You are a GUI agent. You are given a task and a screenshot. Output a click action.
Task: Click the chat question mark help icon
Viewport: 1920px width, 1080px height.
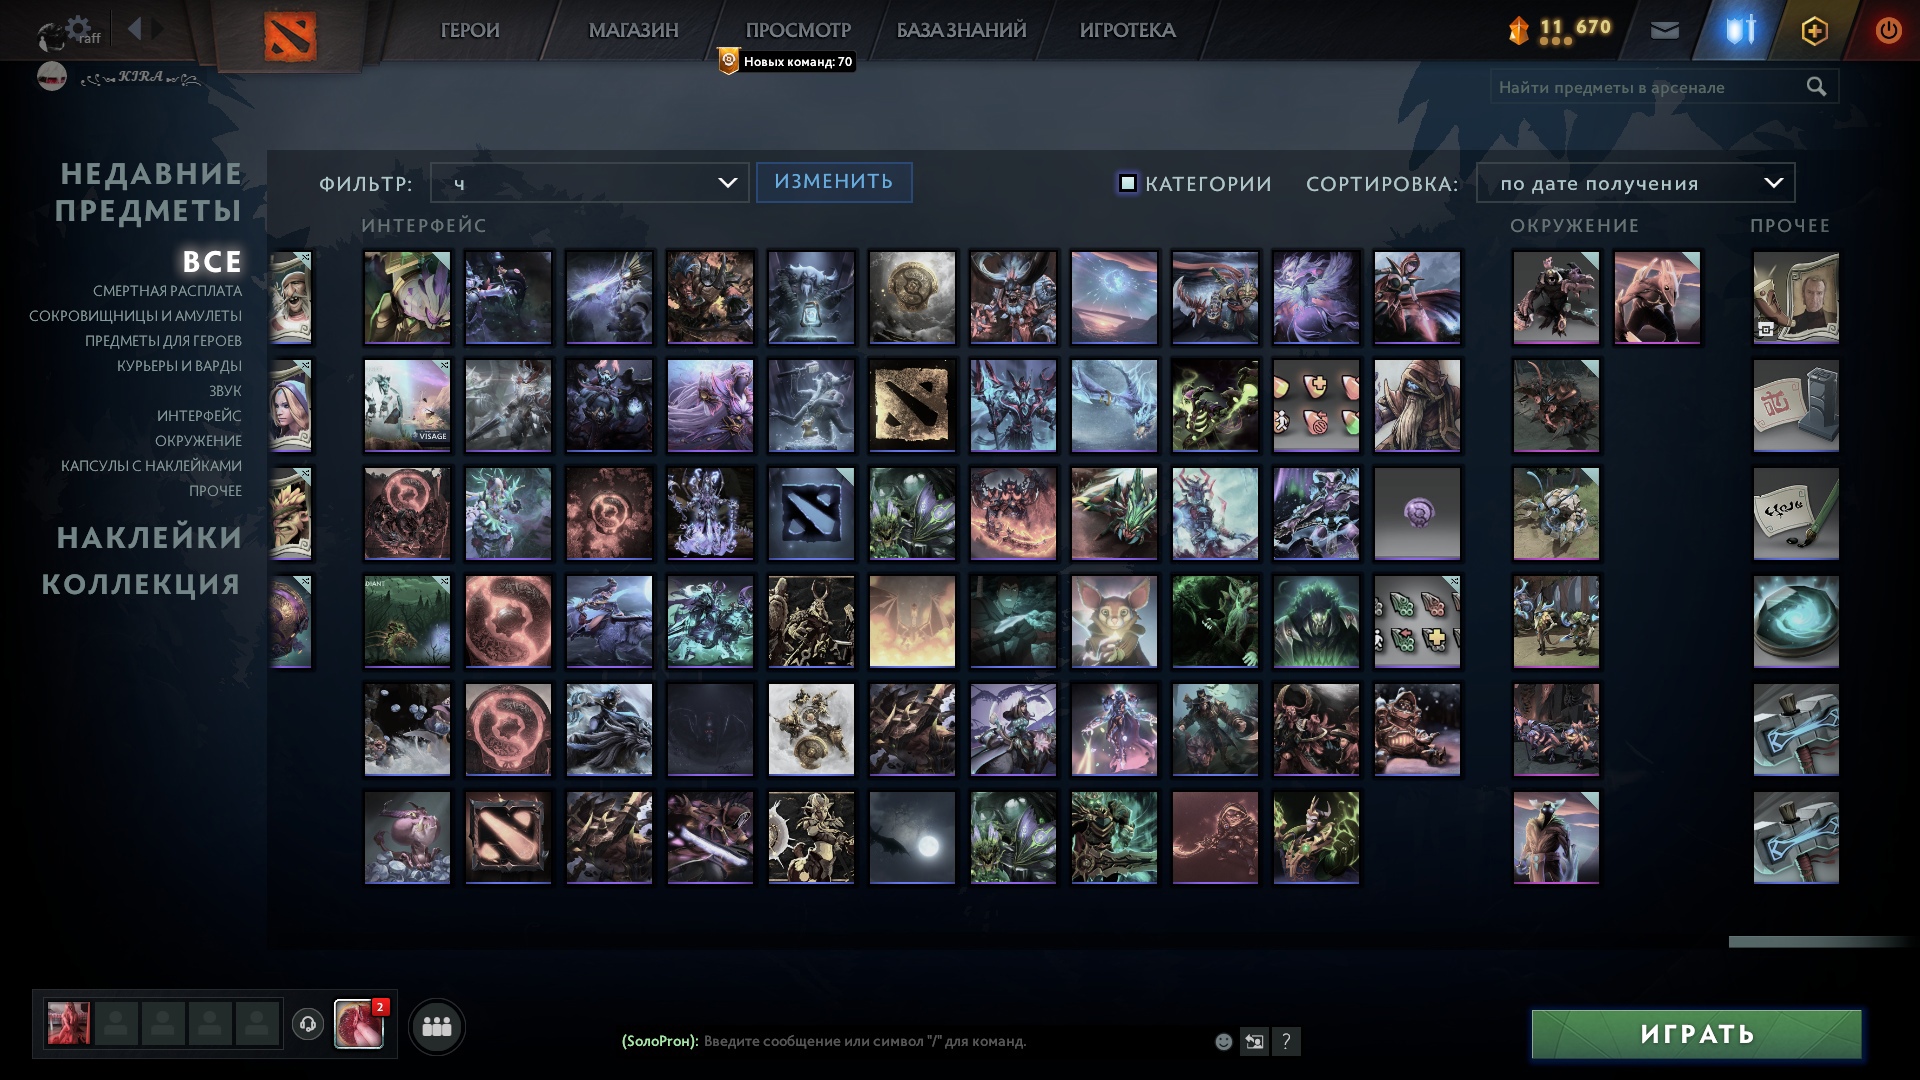1286,1042
